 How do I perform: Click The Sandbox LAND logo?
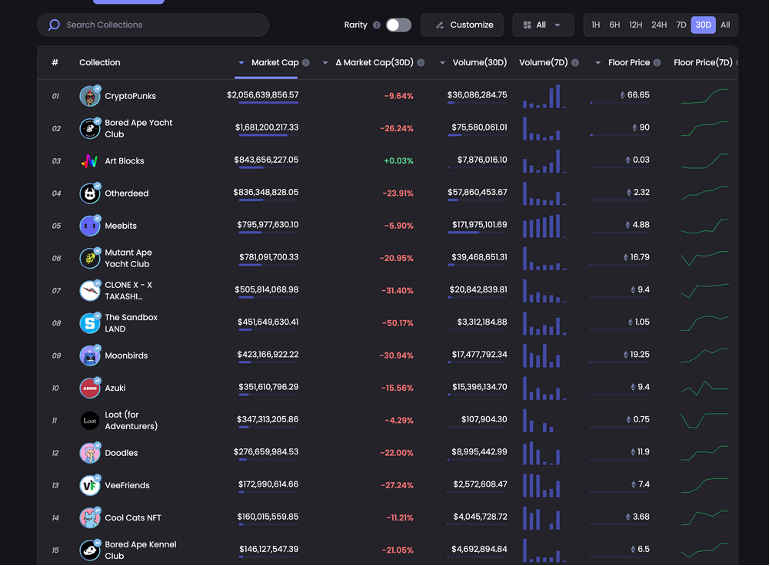point(90,323)
